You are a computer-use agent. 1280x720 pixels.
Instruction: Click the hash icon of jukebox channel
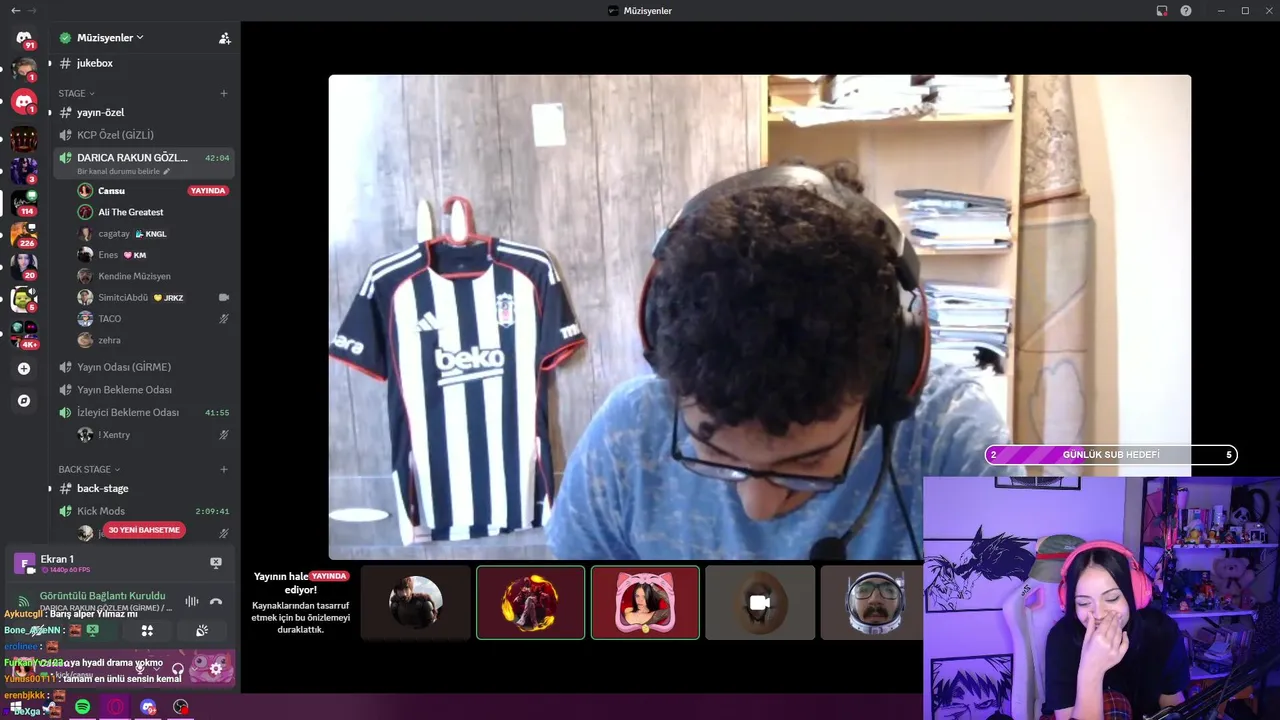click(65, 63)
